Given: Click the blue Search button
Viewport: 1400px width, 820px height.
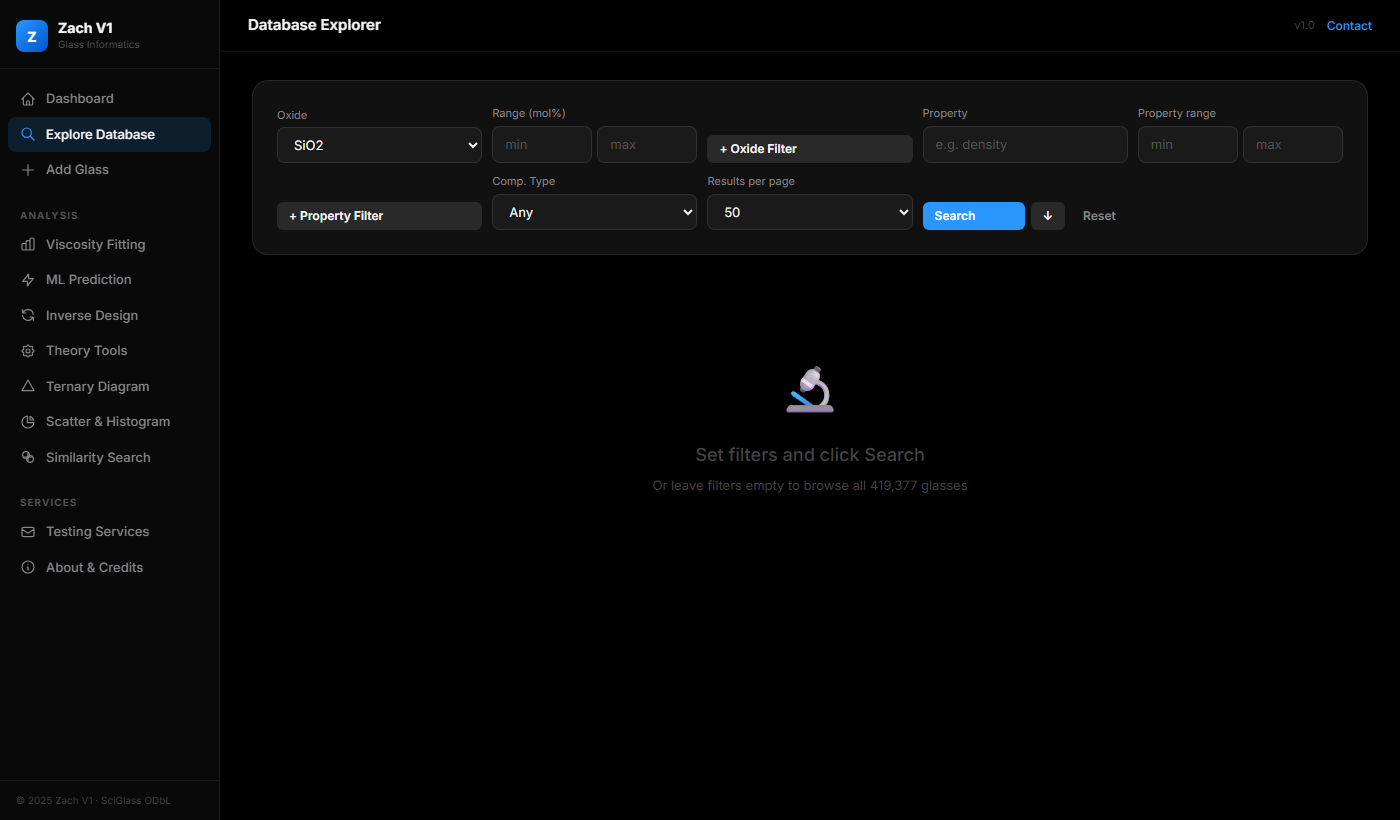Looking at the screenshot, I should [x=973, y=216].
